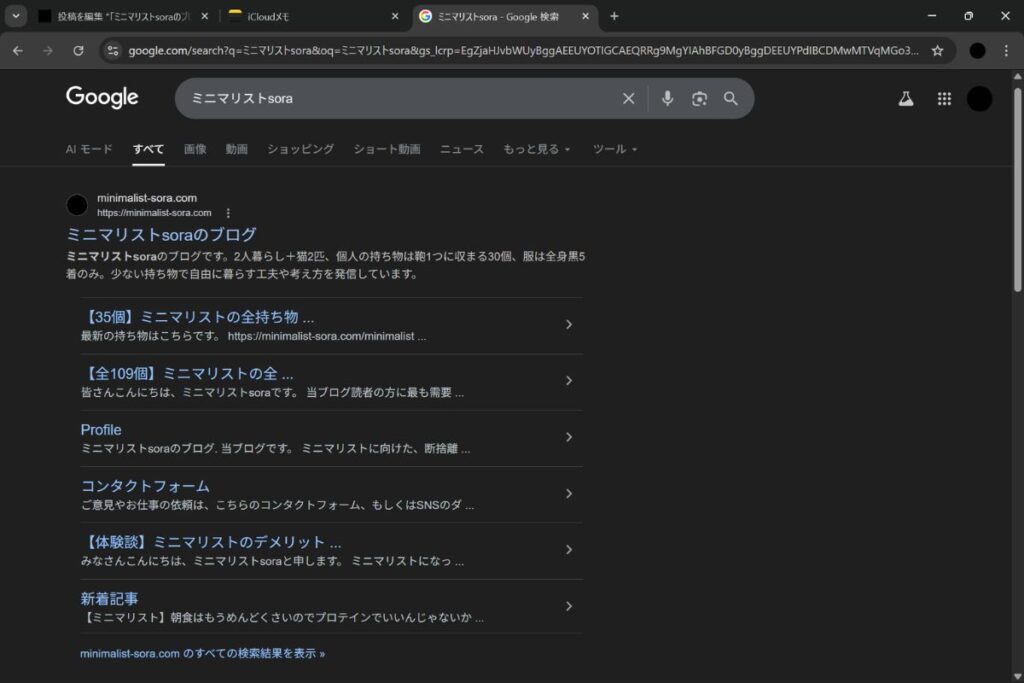Expand the もっと見る dropdown

click(x=537, y=149)
